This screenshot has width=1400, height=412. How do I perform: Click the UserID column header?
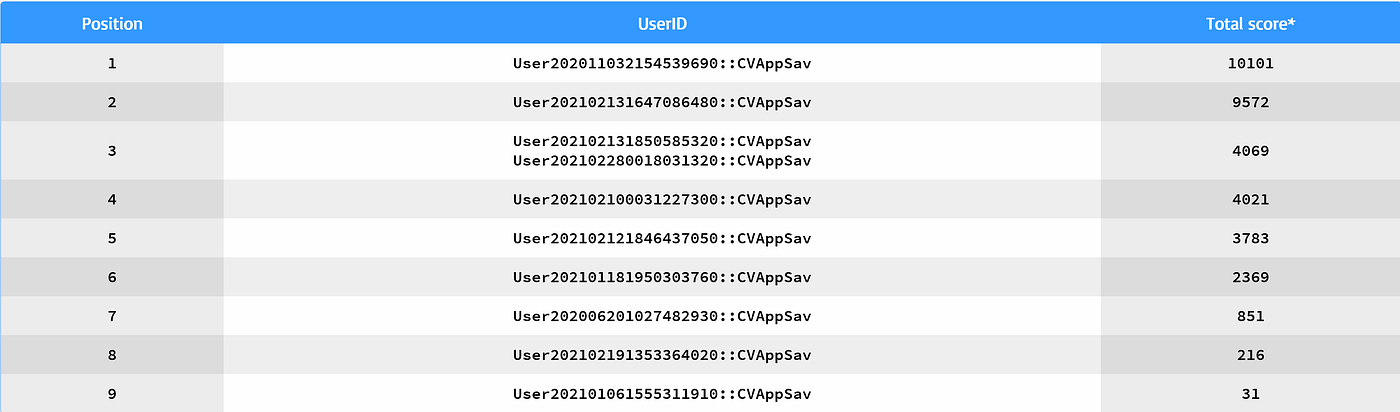(x=662, y=23)
